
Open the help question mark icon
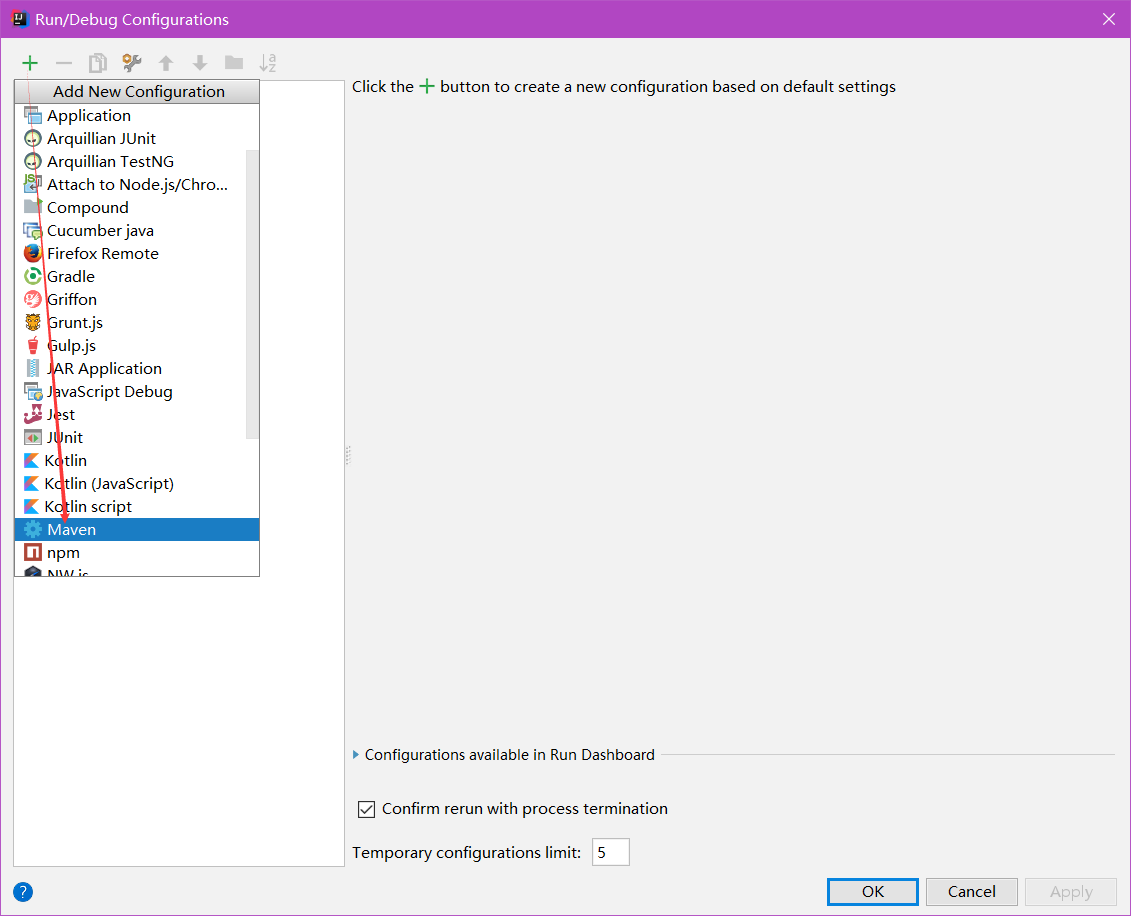pos(23,892)
